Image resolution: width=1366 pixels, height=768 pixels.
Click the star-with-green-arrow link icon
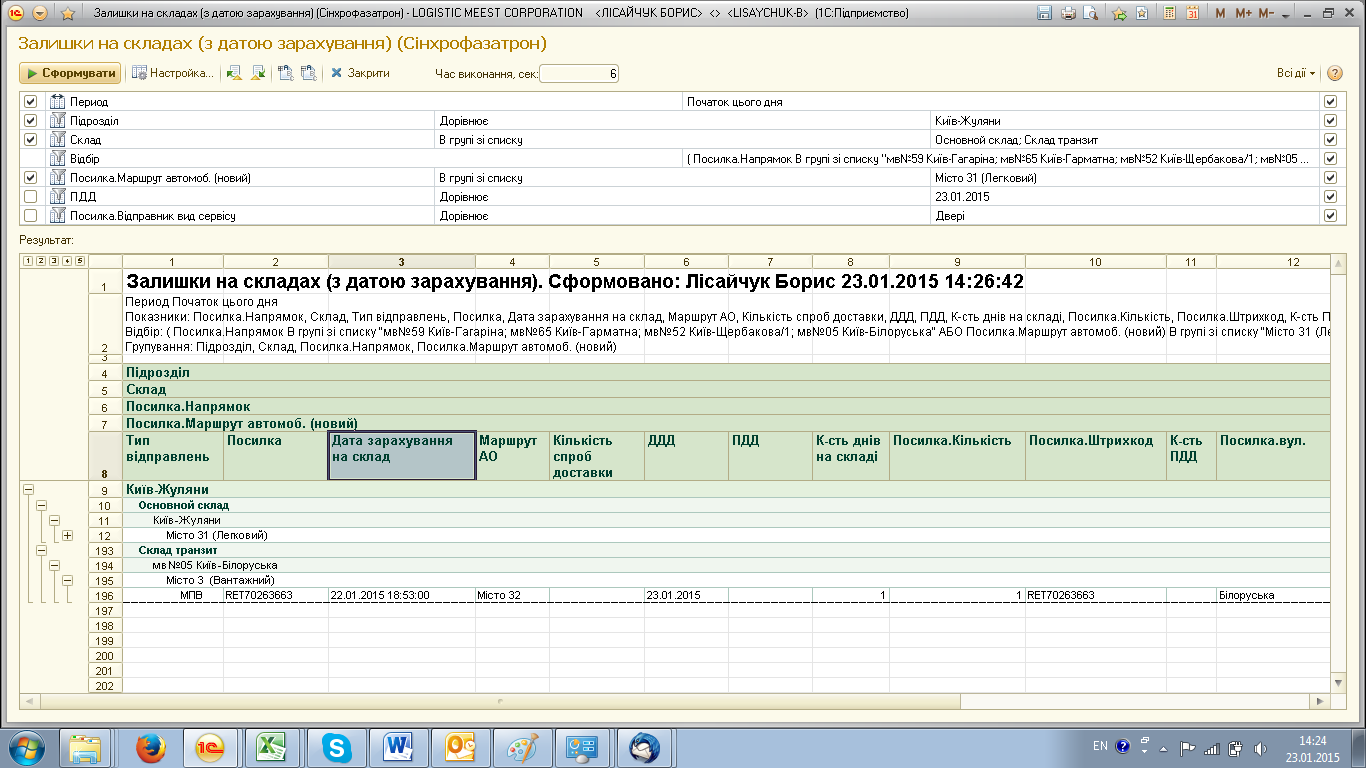[1119, 13]
